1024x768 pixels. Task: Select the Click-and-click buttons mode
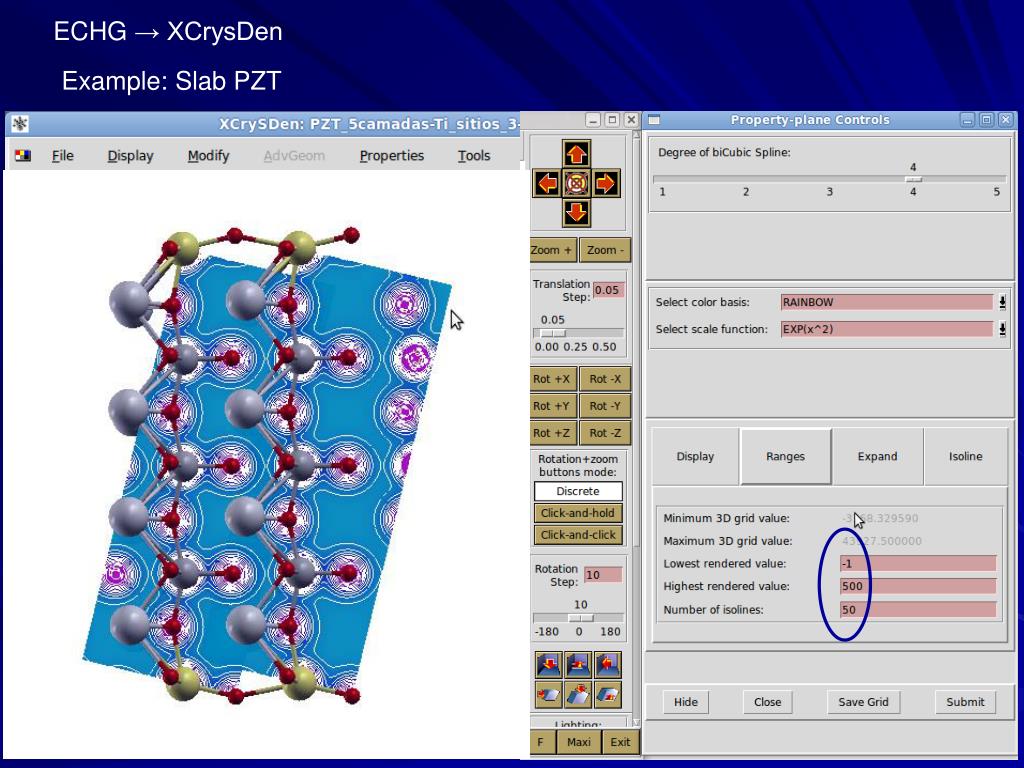point(578,535)
